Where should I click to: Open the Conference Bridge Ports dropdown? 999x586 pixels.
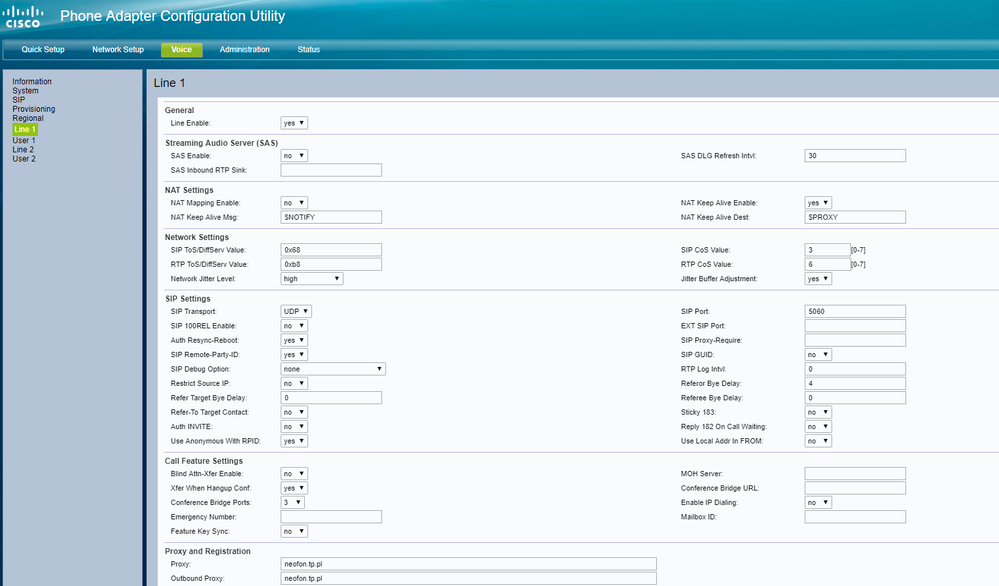click(x=292, y=502)
